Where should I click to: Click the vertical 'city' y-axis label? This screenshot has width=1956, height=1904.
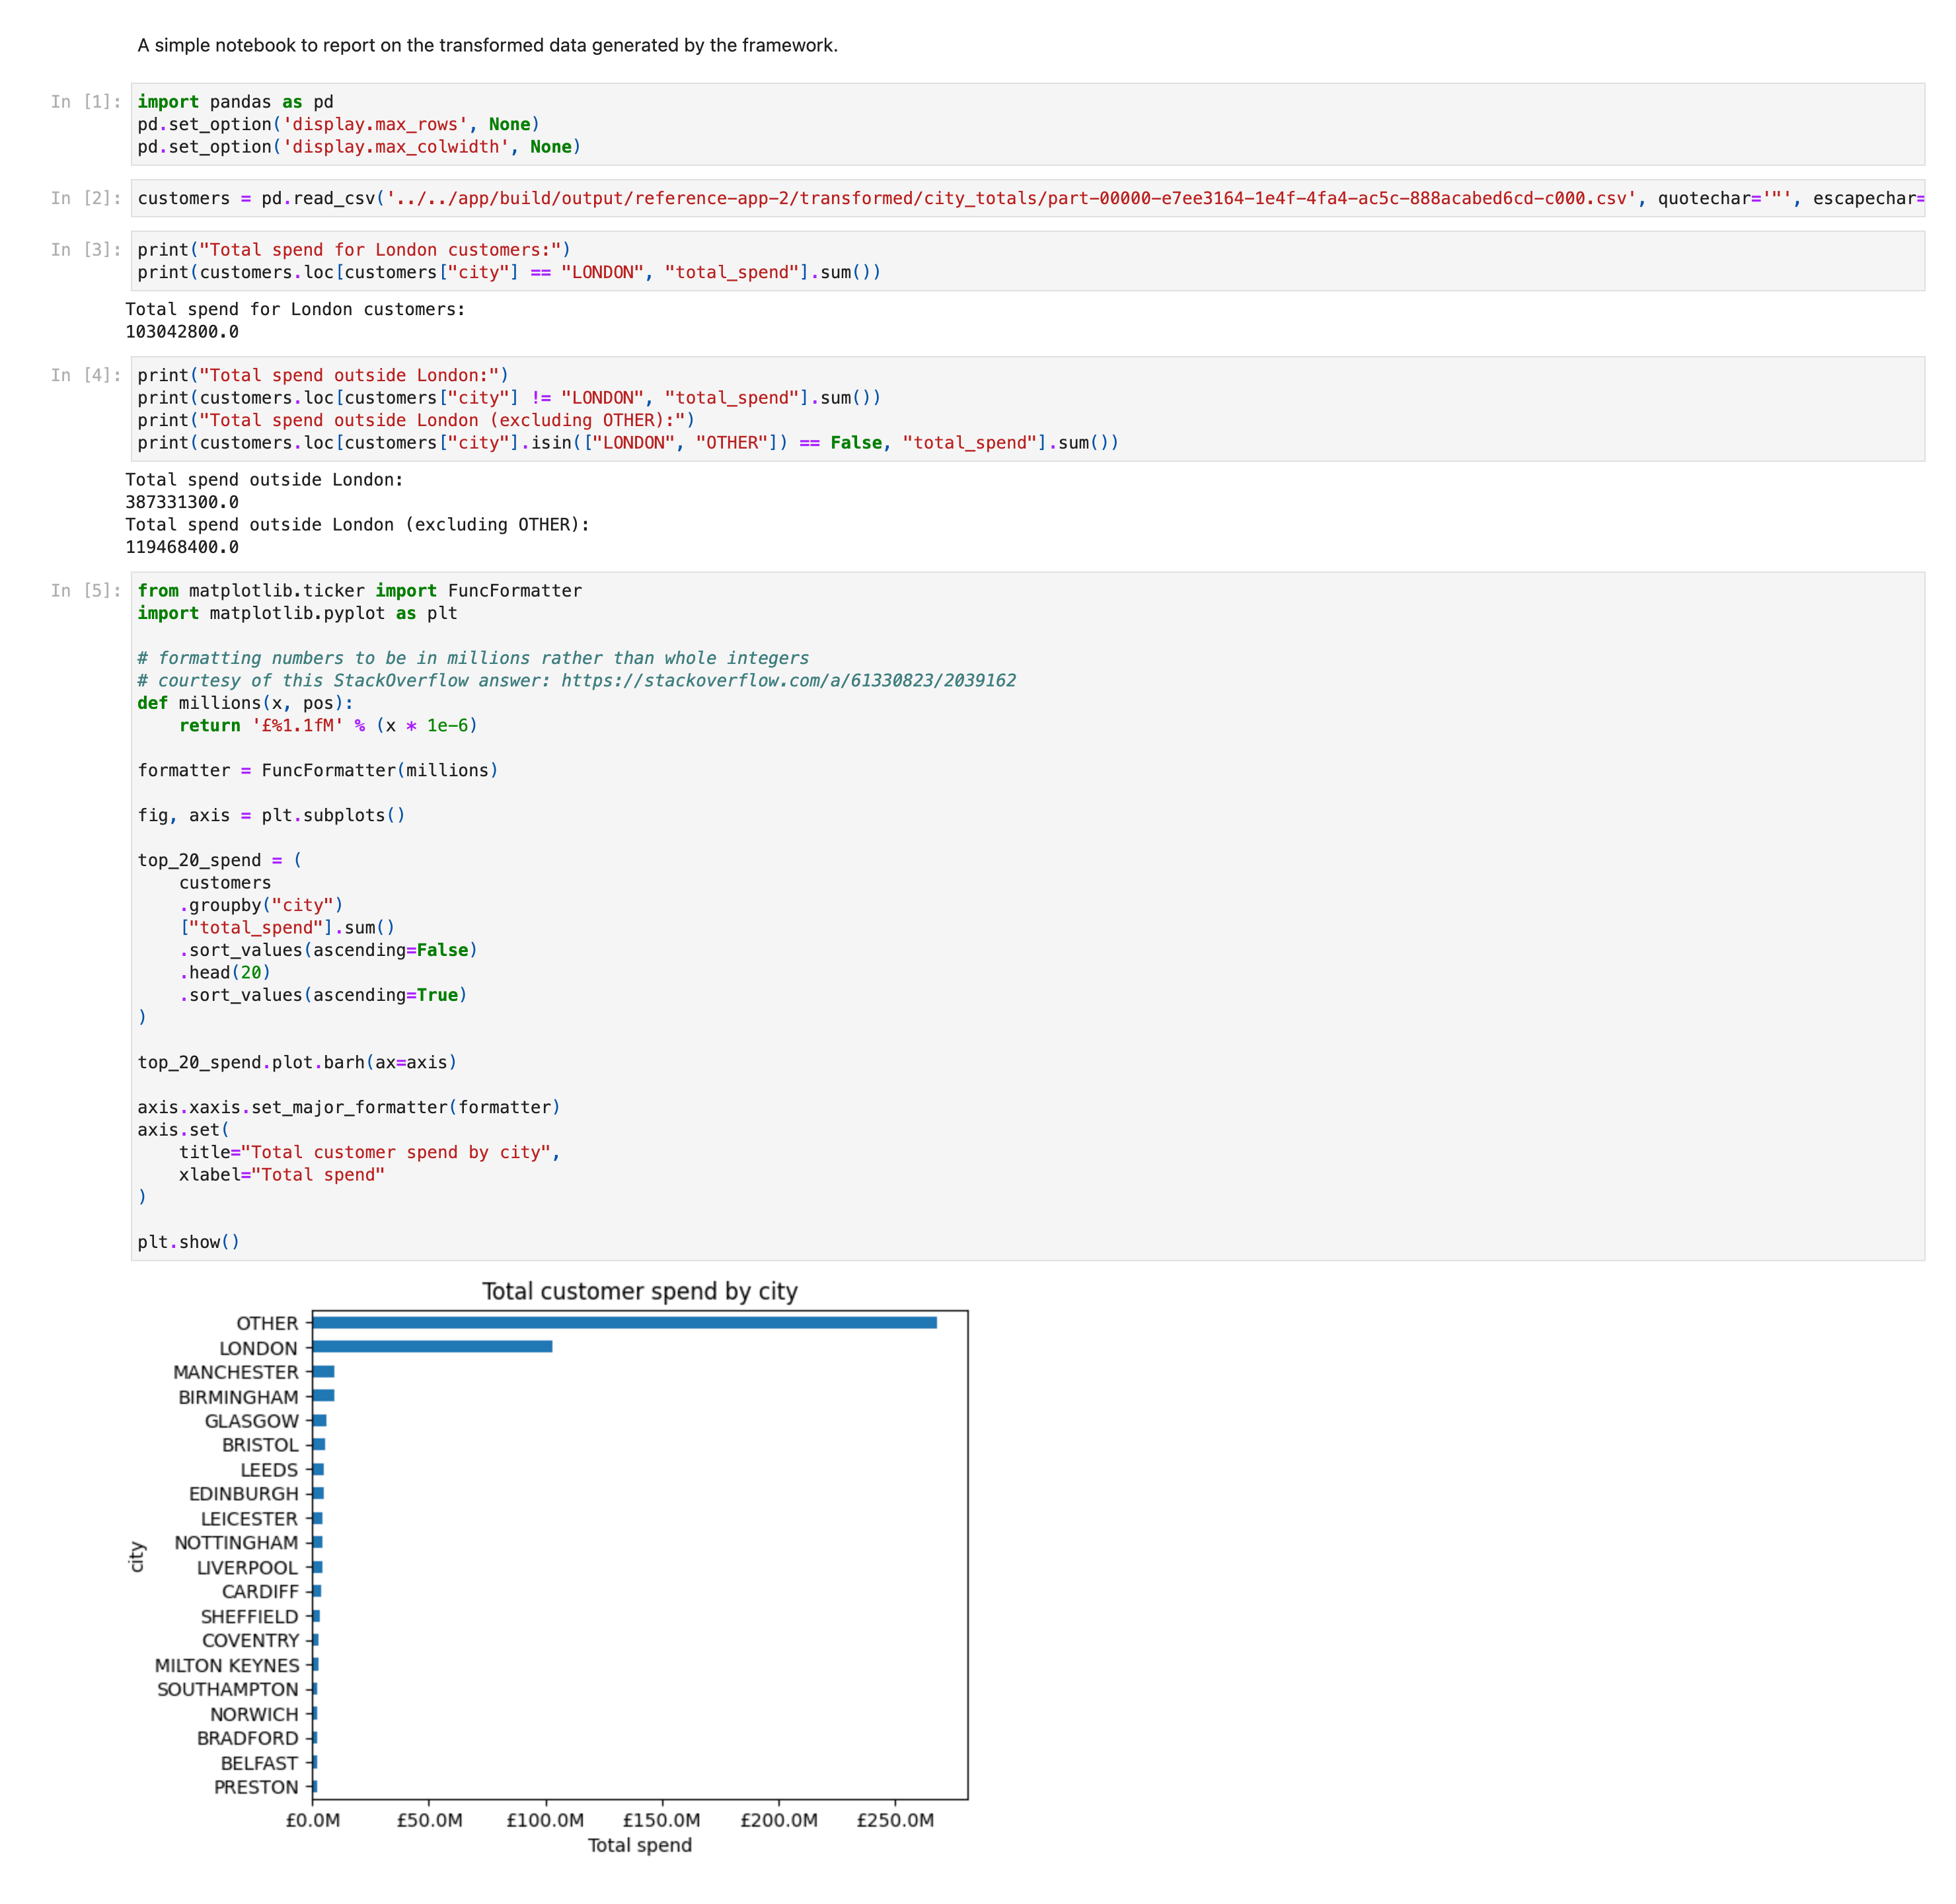(x=137, y=1556)
